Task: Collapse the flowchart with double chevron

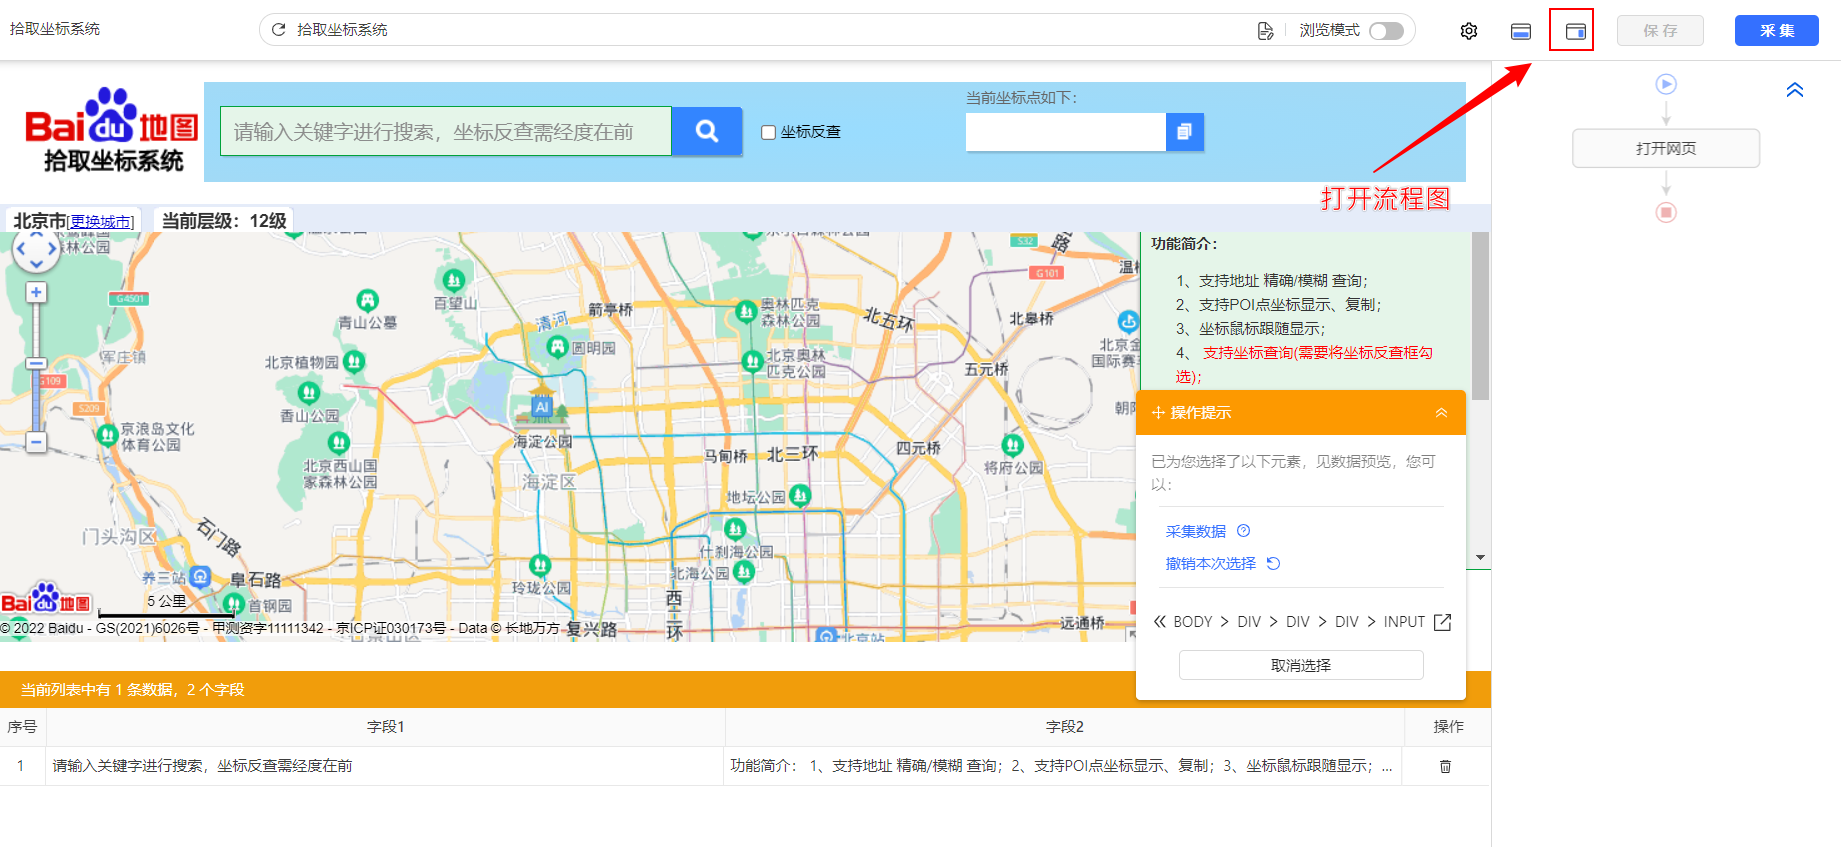Action: (x=1795, y=90)
